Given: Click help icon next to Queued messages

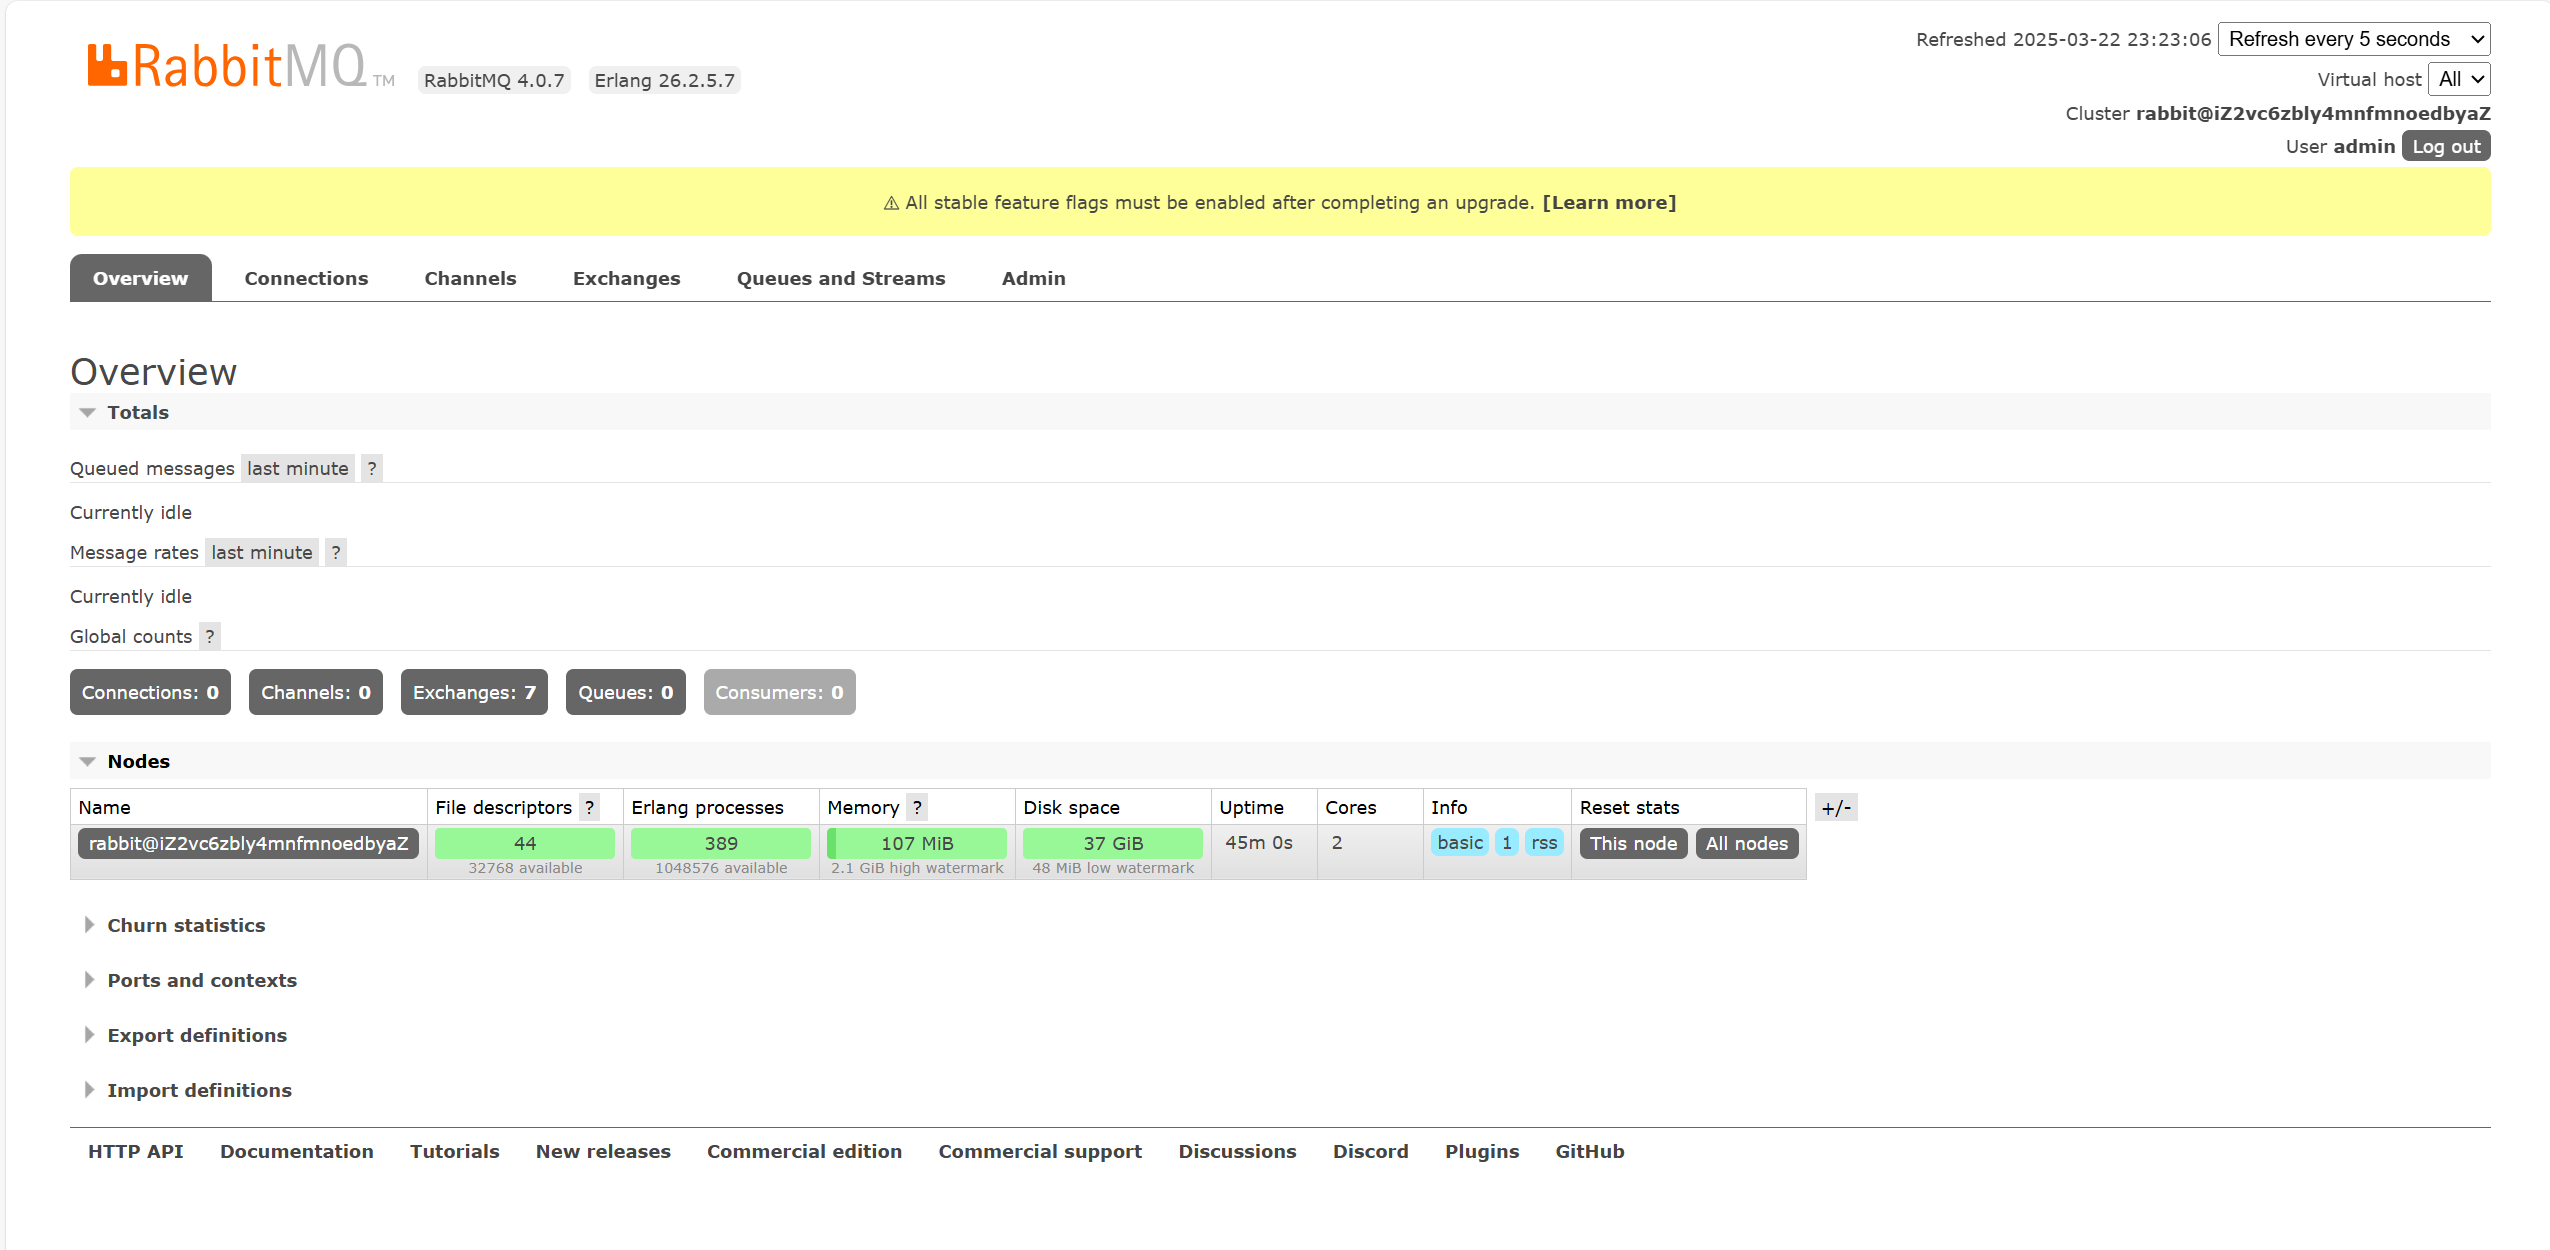Looking at the screenshot, I should 372,468.
